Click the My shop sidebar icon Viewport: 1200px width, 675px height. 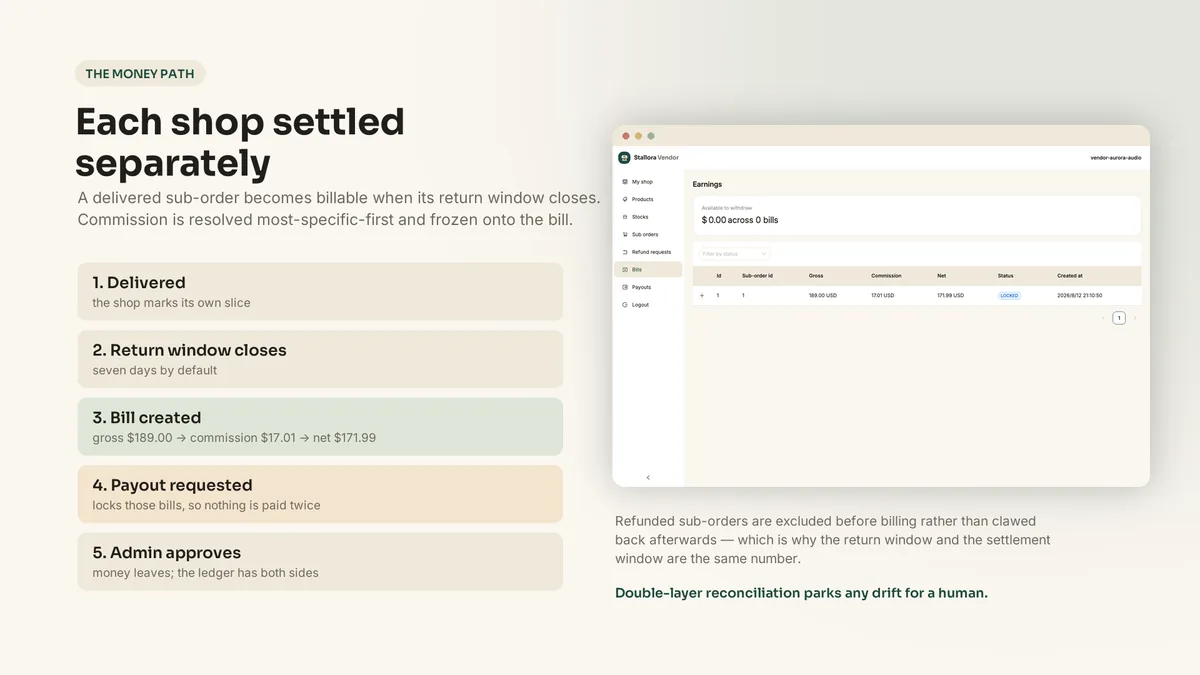(x=625, y=182)
